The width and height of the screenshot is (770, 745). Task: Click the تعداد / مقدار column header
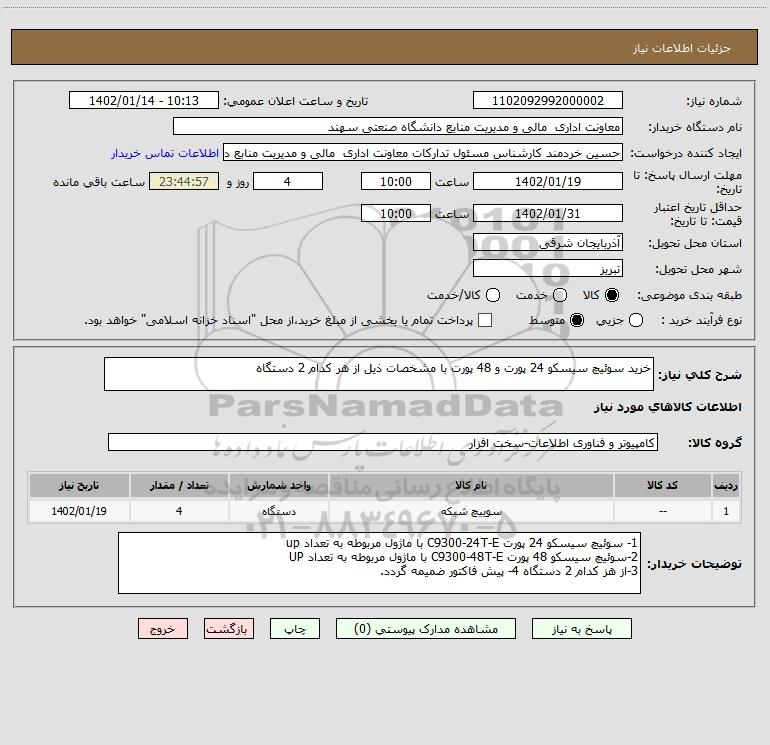point(179,485)
